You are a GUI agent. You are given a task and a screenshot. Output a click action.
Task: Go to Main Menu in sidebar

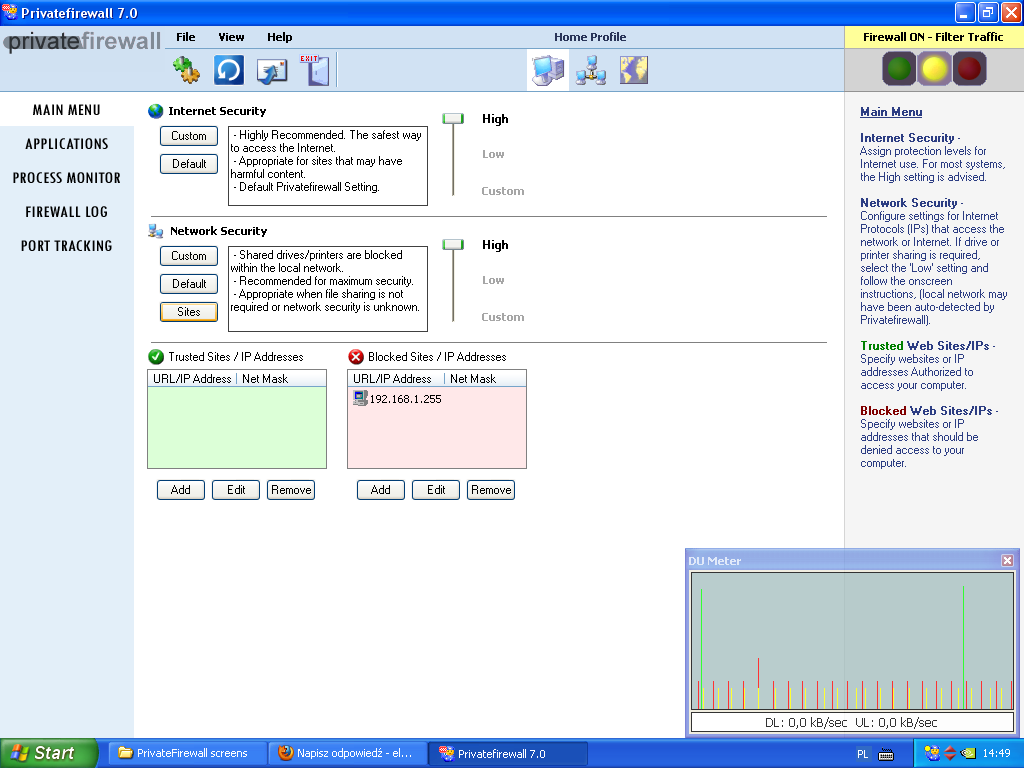tap(67, 110)
